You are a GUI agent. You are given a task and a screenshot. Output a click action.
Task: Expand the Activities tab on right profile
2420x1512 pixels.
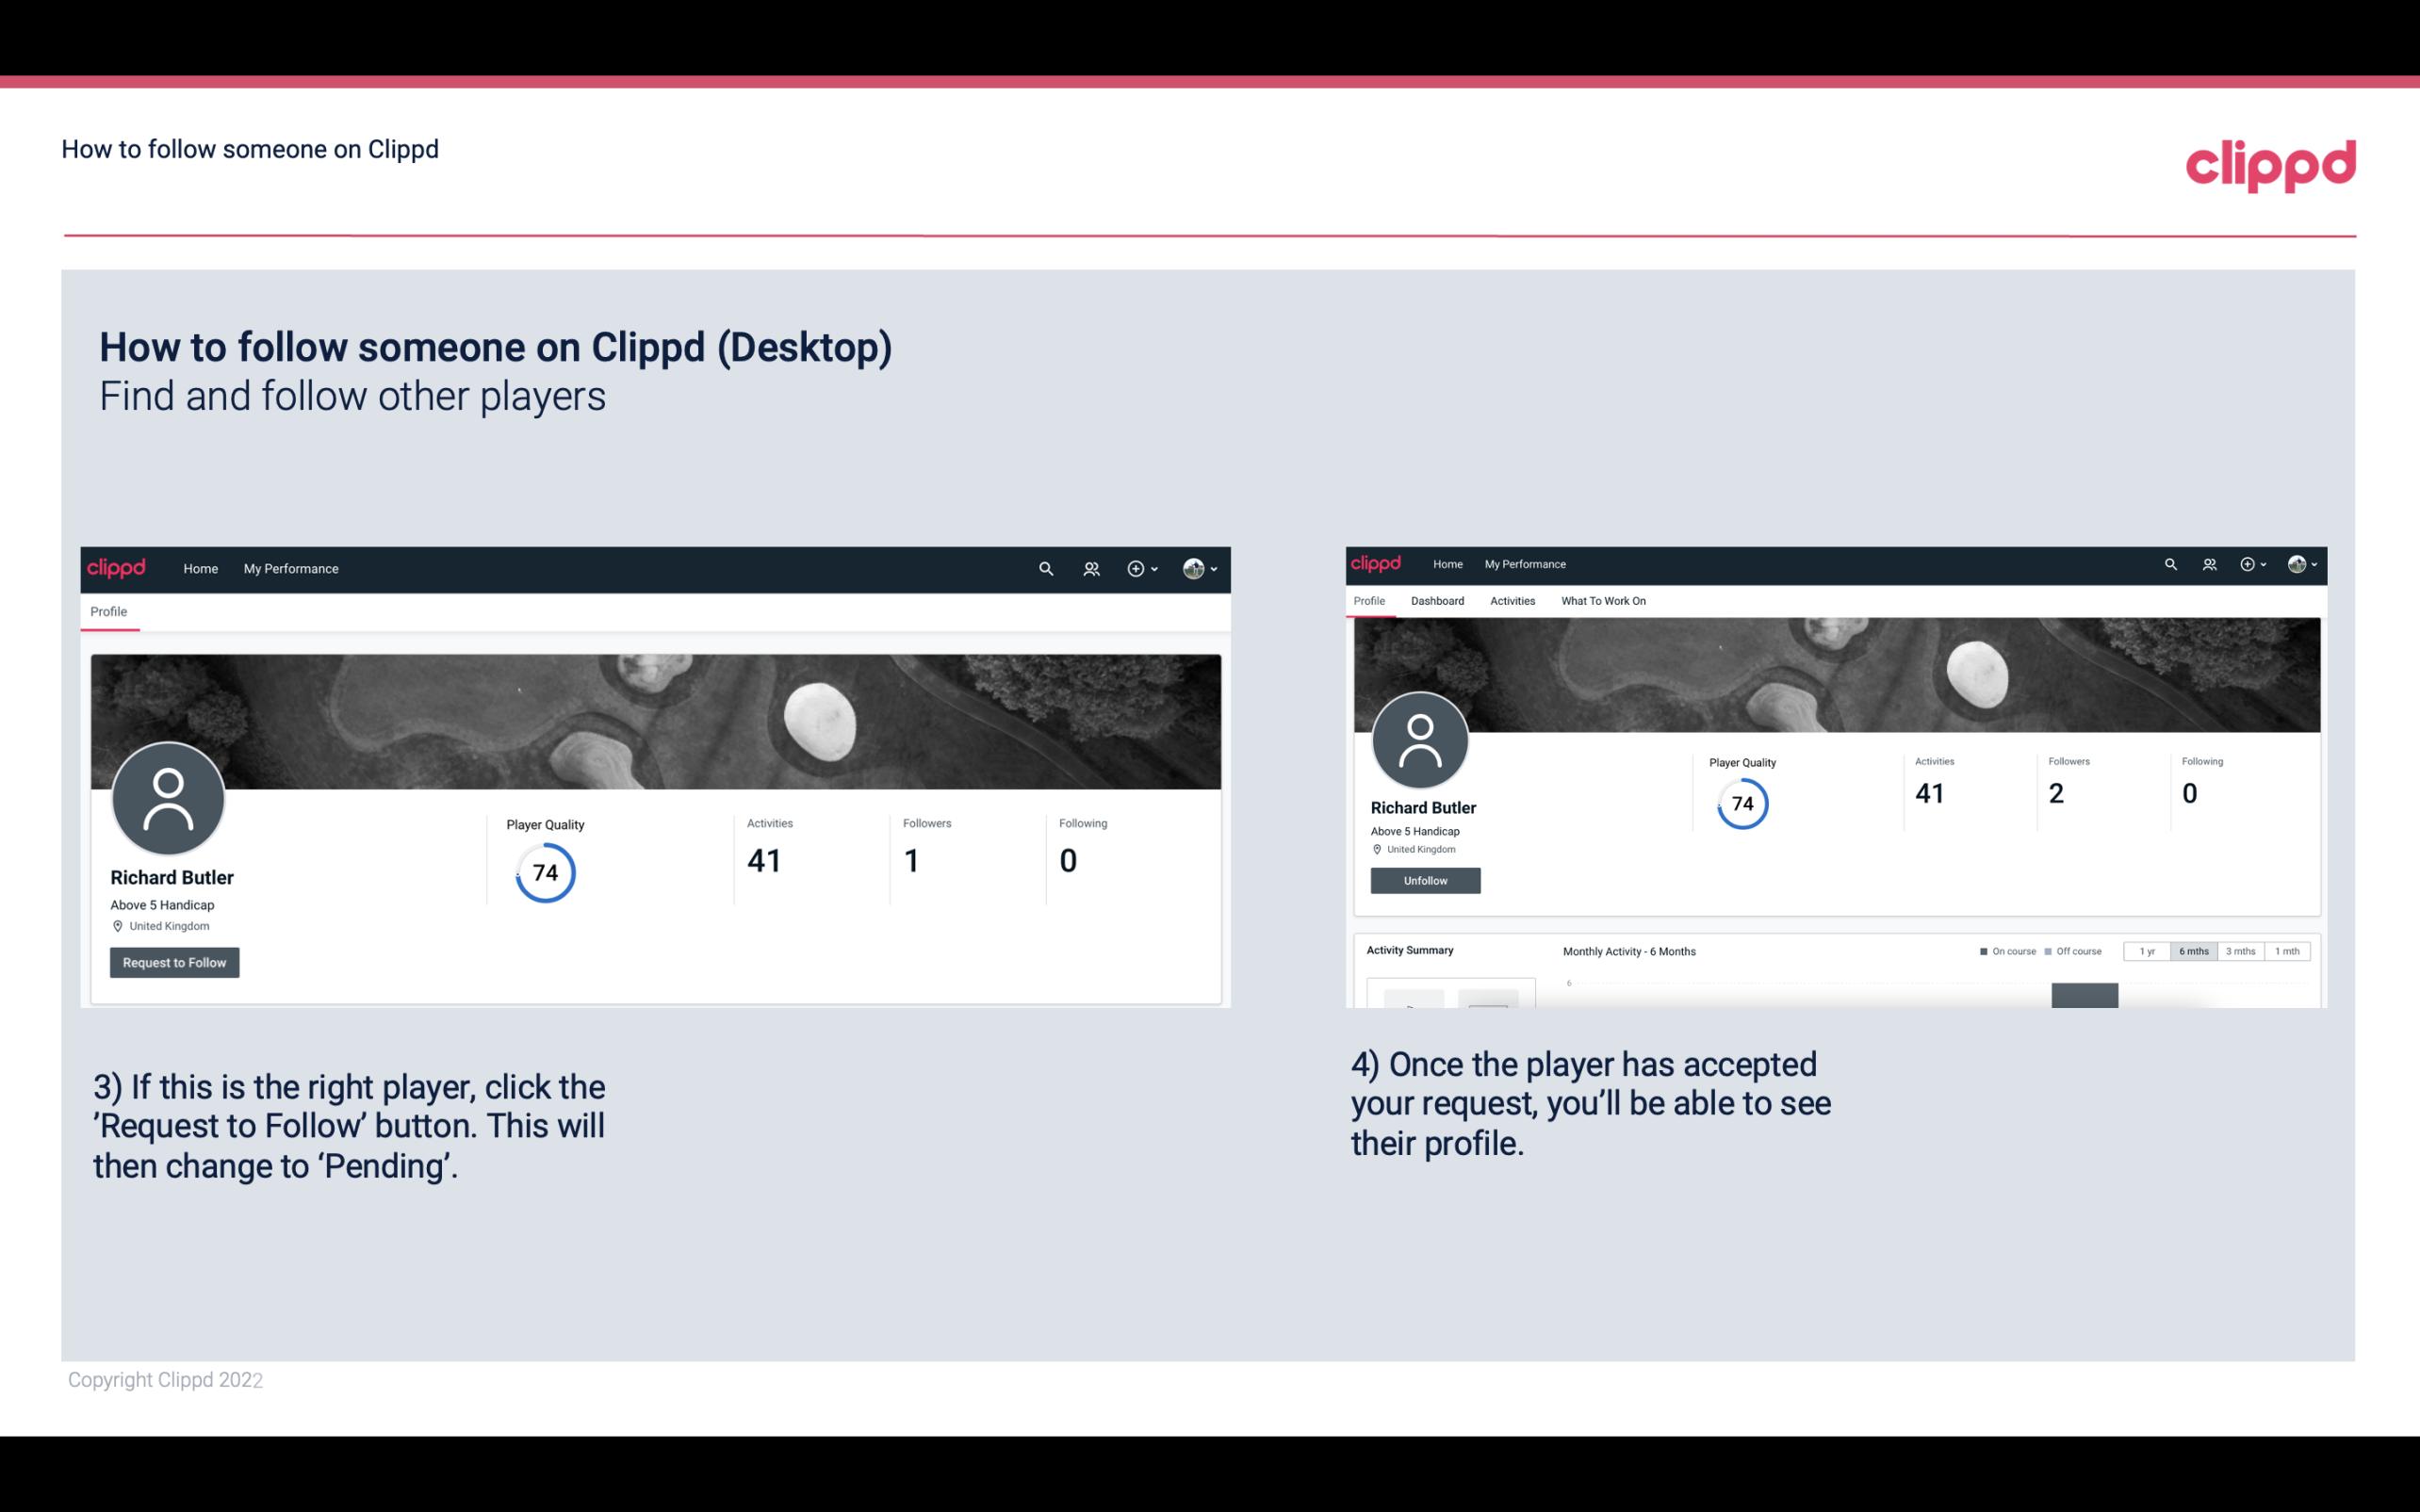[x=1511, y=601]
